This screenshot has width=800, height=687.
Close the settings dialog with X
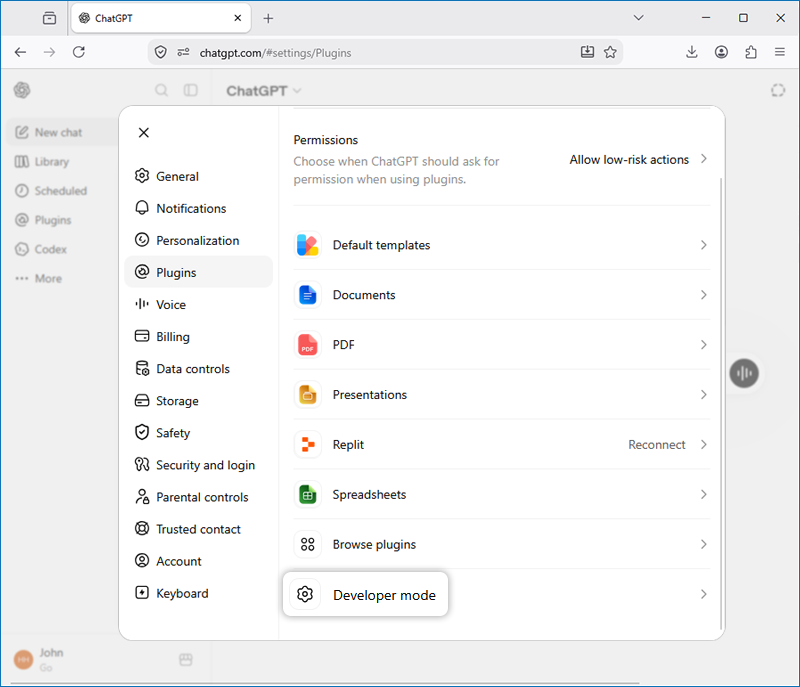click(144, 133)
